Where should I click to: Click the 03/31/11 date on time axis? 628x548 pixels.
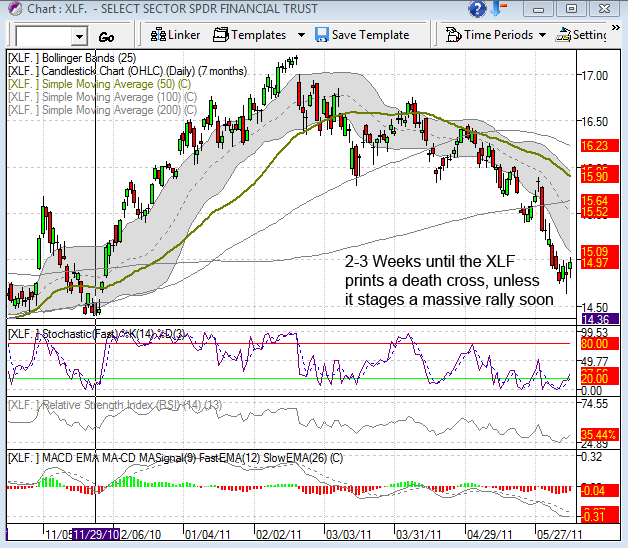point(418,534)
